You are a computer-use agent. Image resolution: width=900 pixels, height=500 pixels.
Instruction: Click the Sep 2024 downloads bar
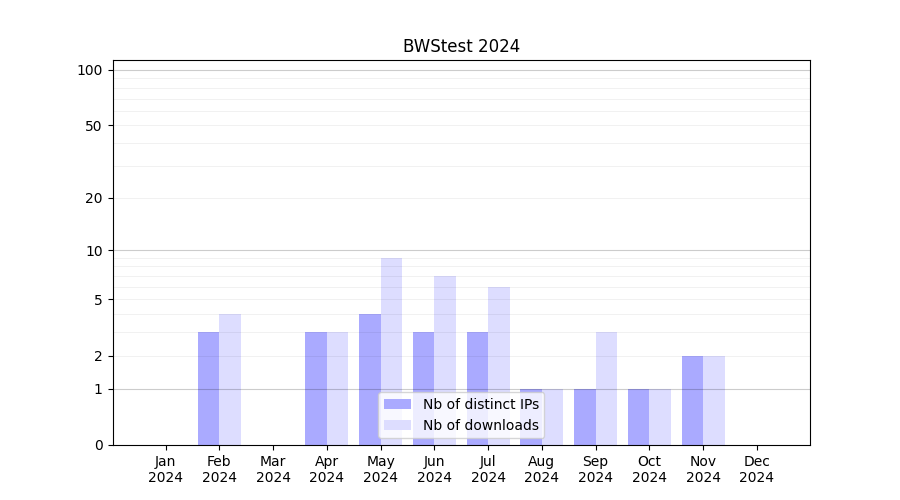(x=606, y=388)
